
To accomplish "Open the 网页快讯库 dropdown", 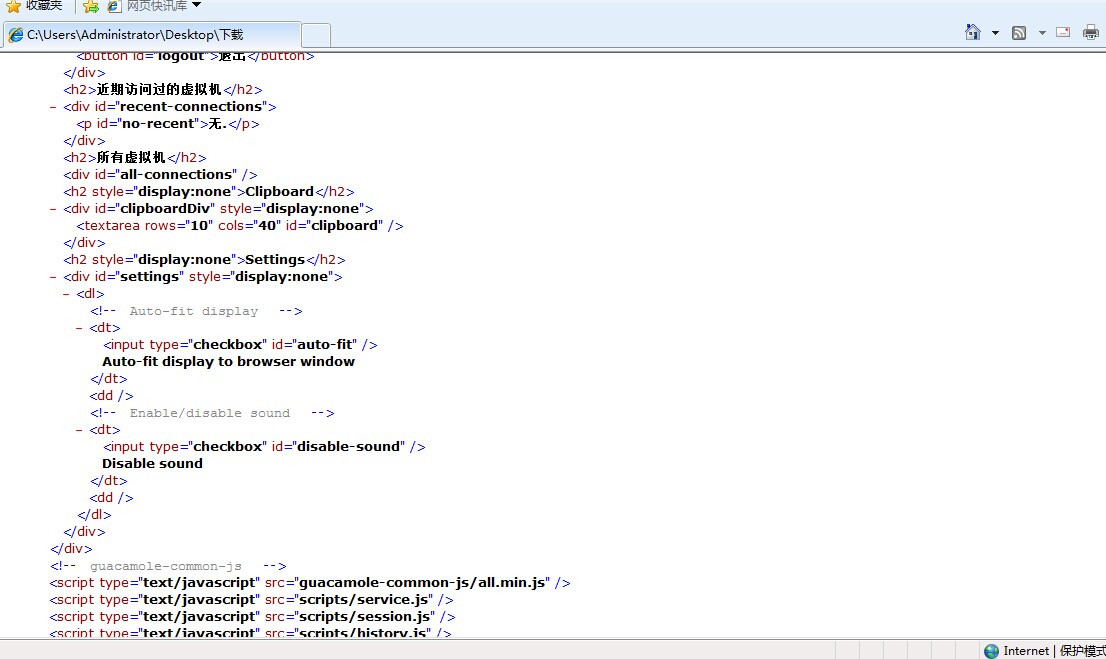I will 196,6.
